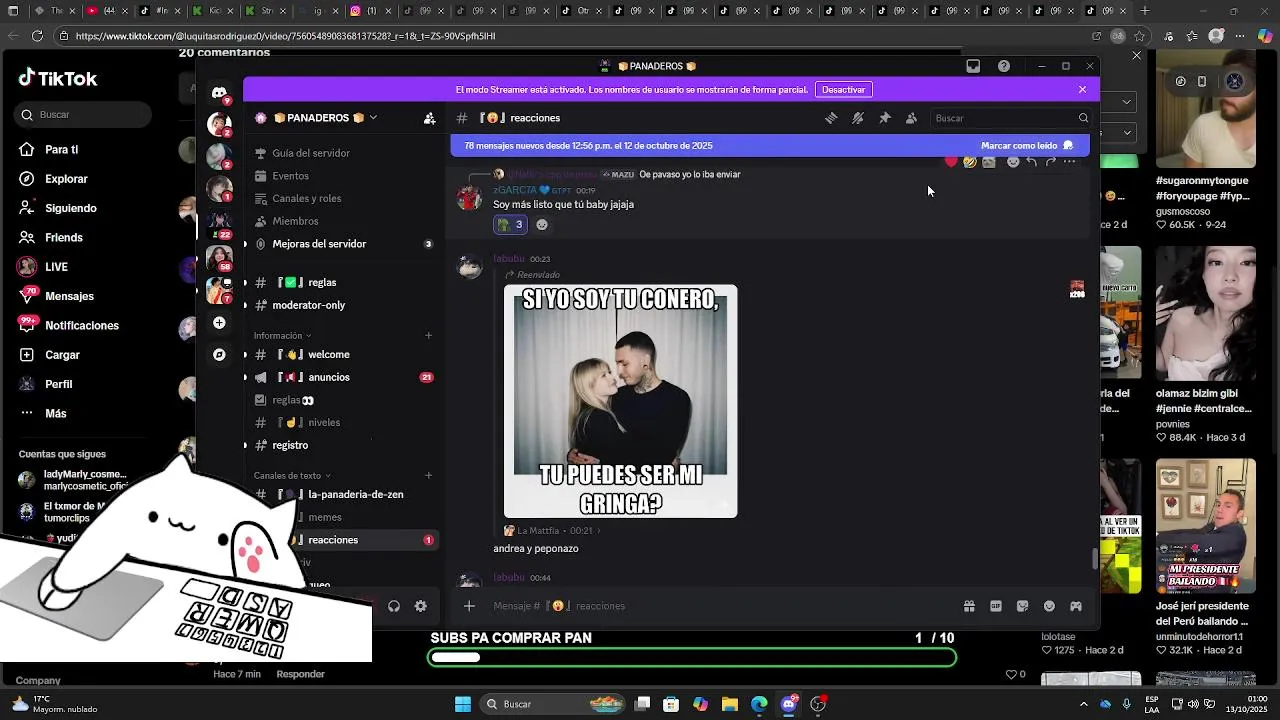1280x720 pixels.
Task: Open the Windows Start menu
Action: pyautogui.click(x=463, y=704)
